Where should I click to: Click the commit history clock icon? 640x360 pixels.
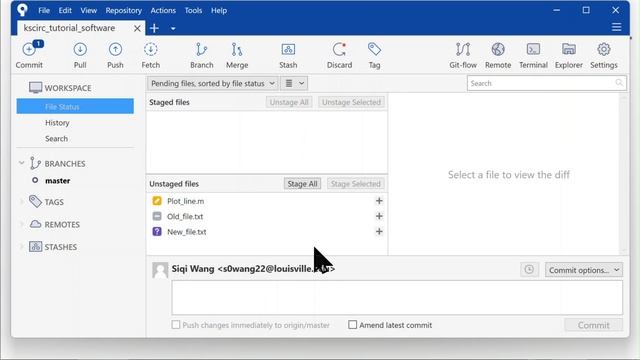(x=529, y=269)
